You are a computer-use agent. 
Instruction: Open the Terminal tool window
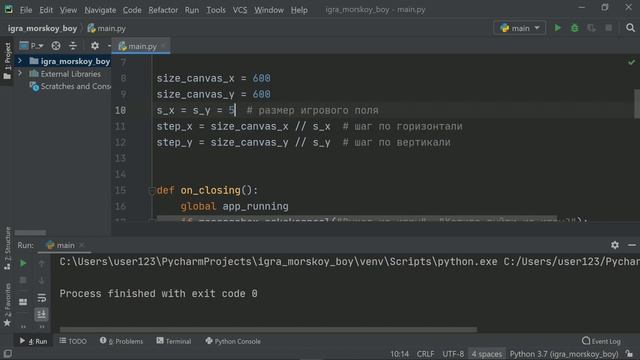[173, 341]
